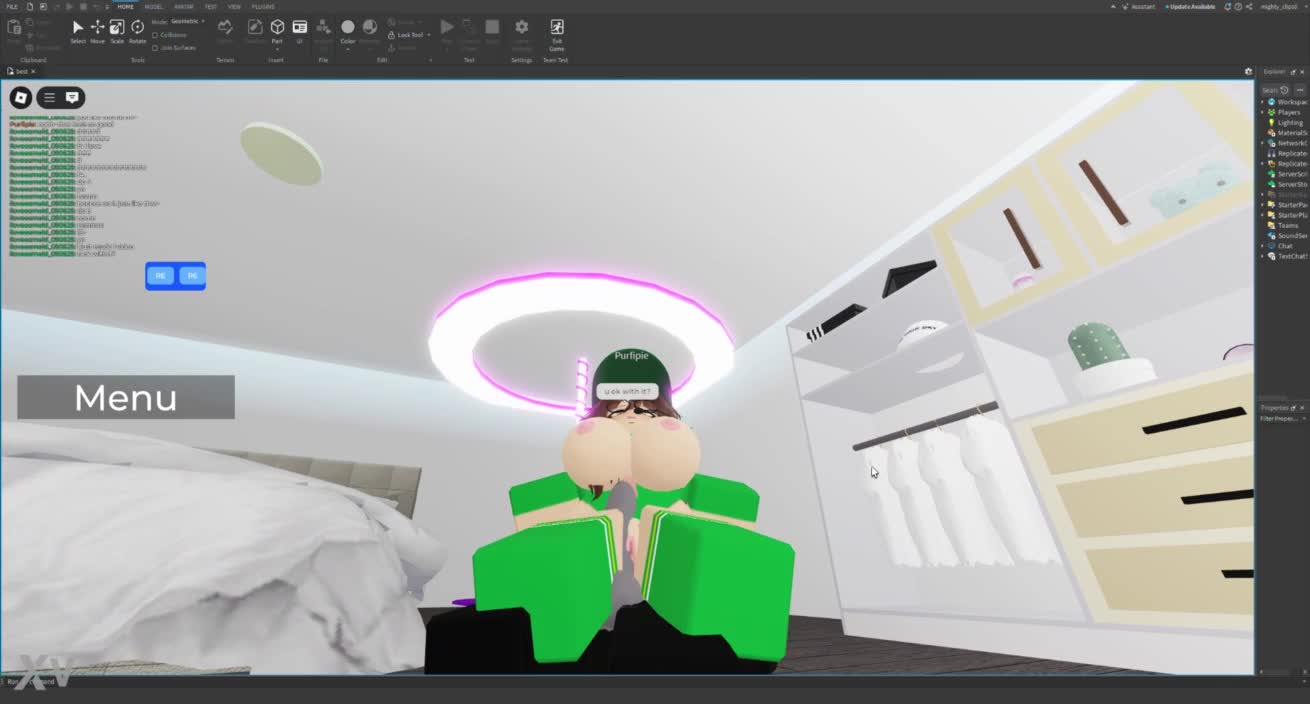Toggle the Lock Tool option
The image size is (1310, 704).
click(409, 35)
